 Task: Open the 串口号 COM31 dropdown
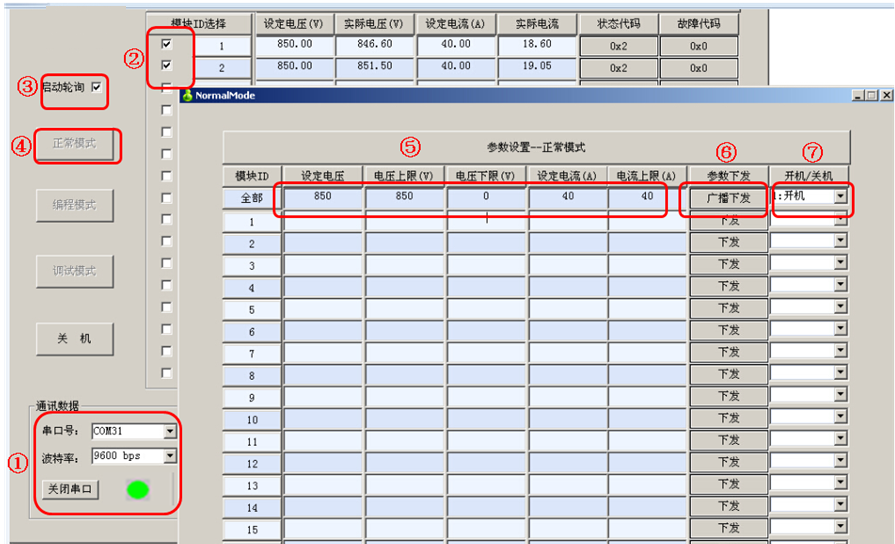170,432
